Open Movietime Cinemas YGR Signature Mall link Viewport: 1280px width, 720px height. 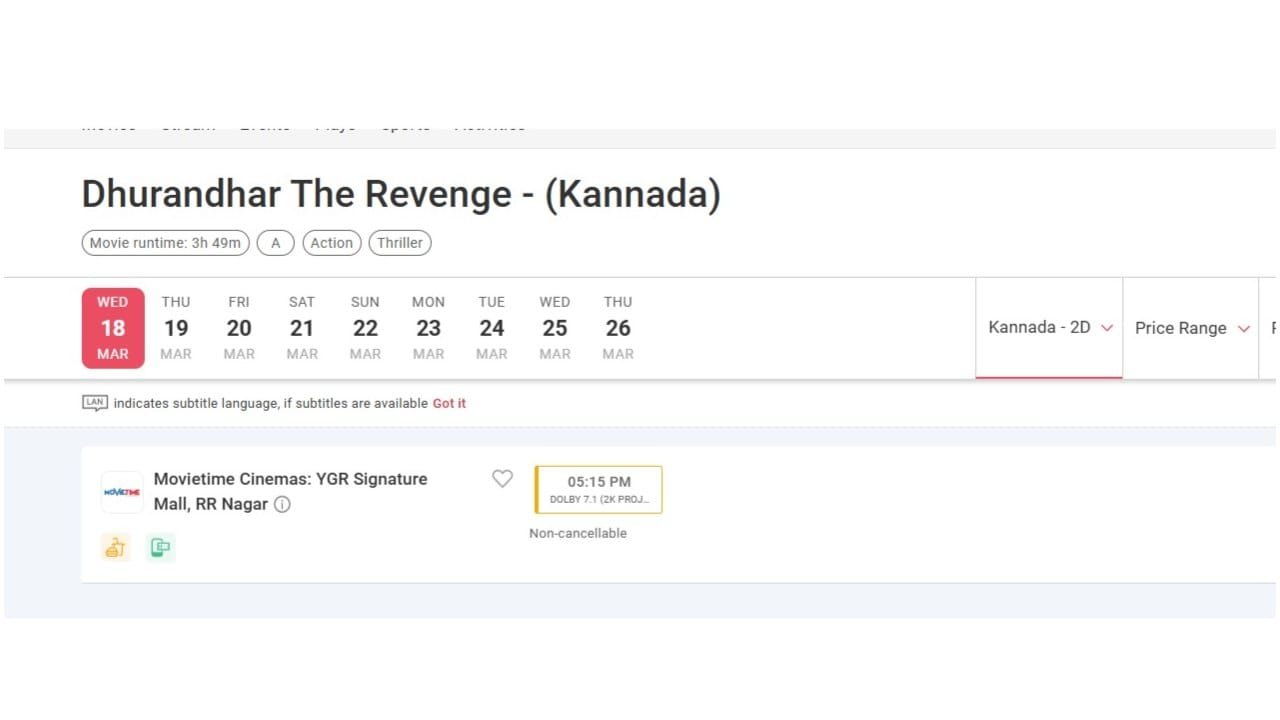point(290,479)
